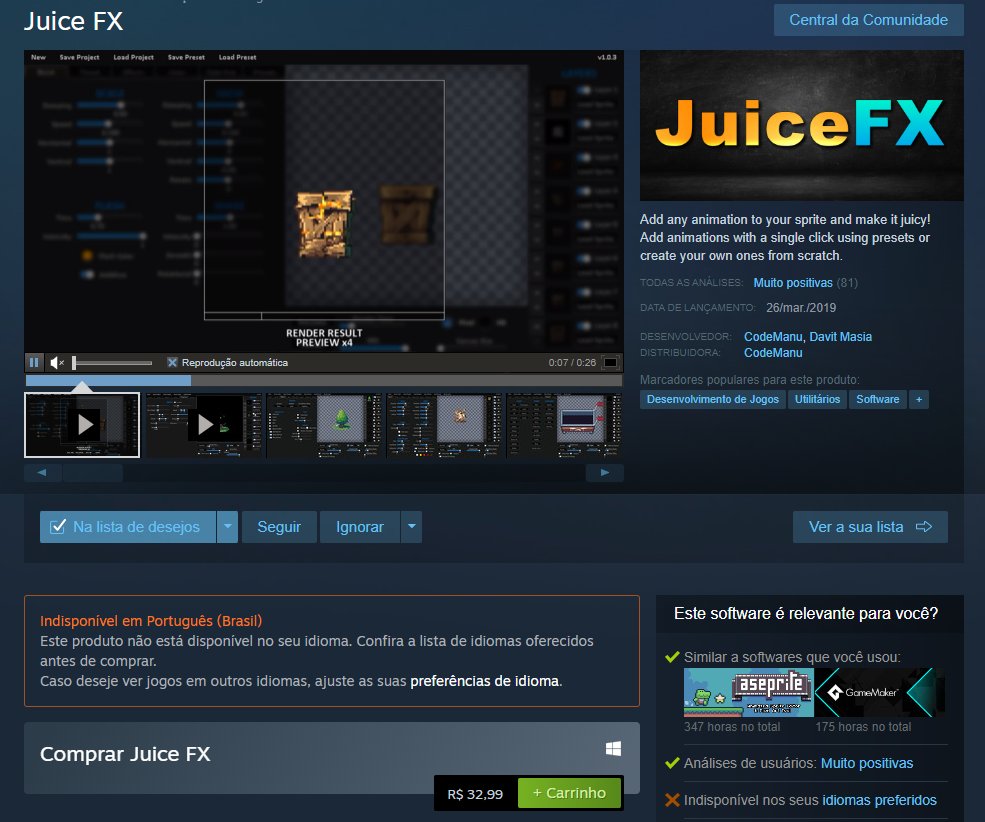Click Load Preset in the video
Viewport: 985px width, 822px height.
point(237,57)
